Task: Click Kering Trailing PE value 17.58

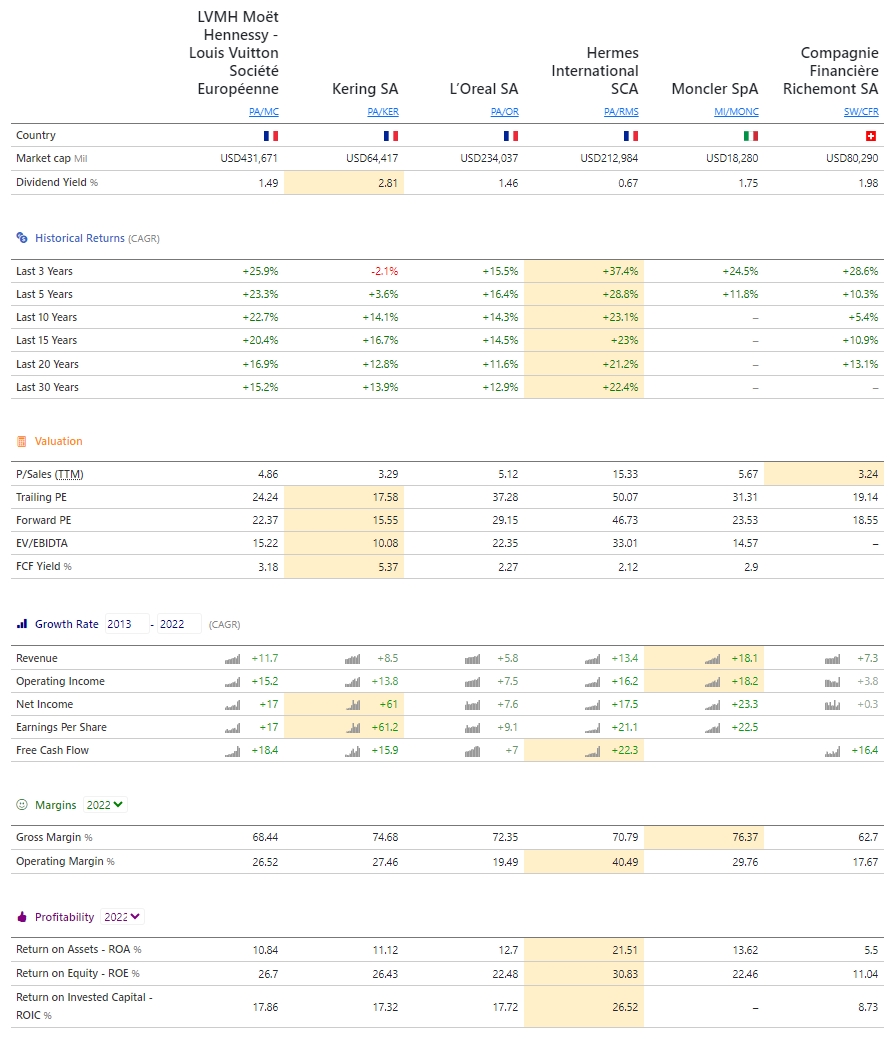Action: (386, 497)
